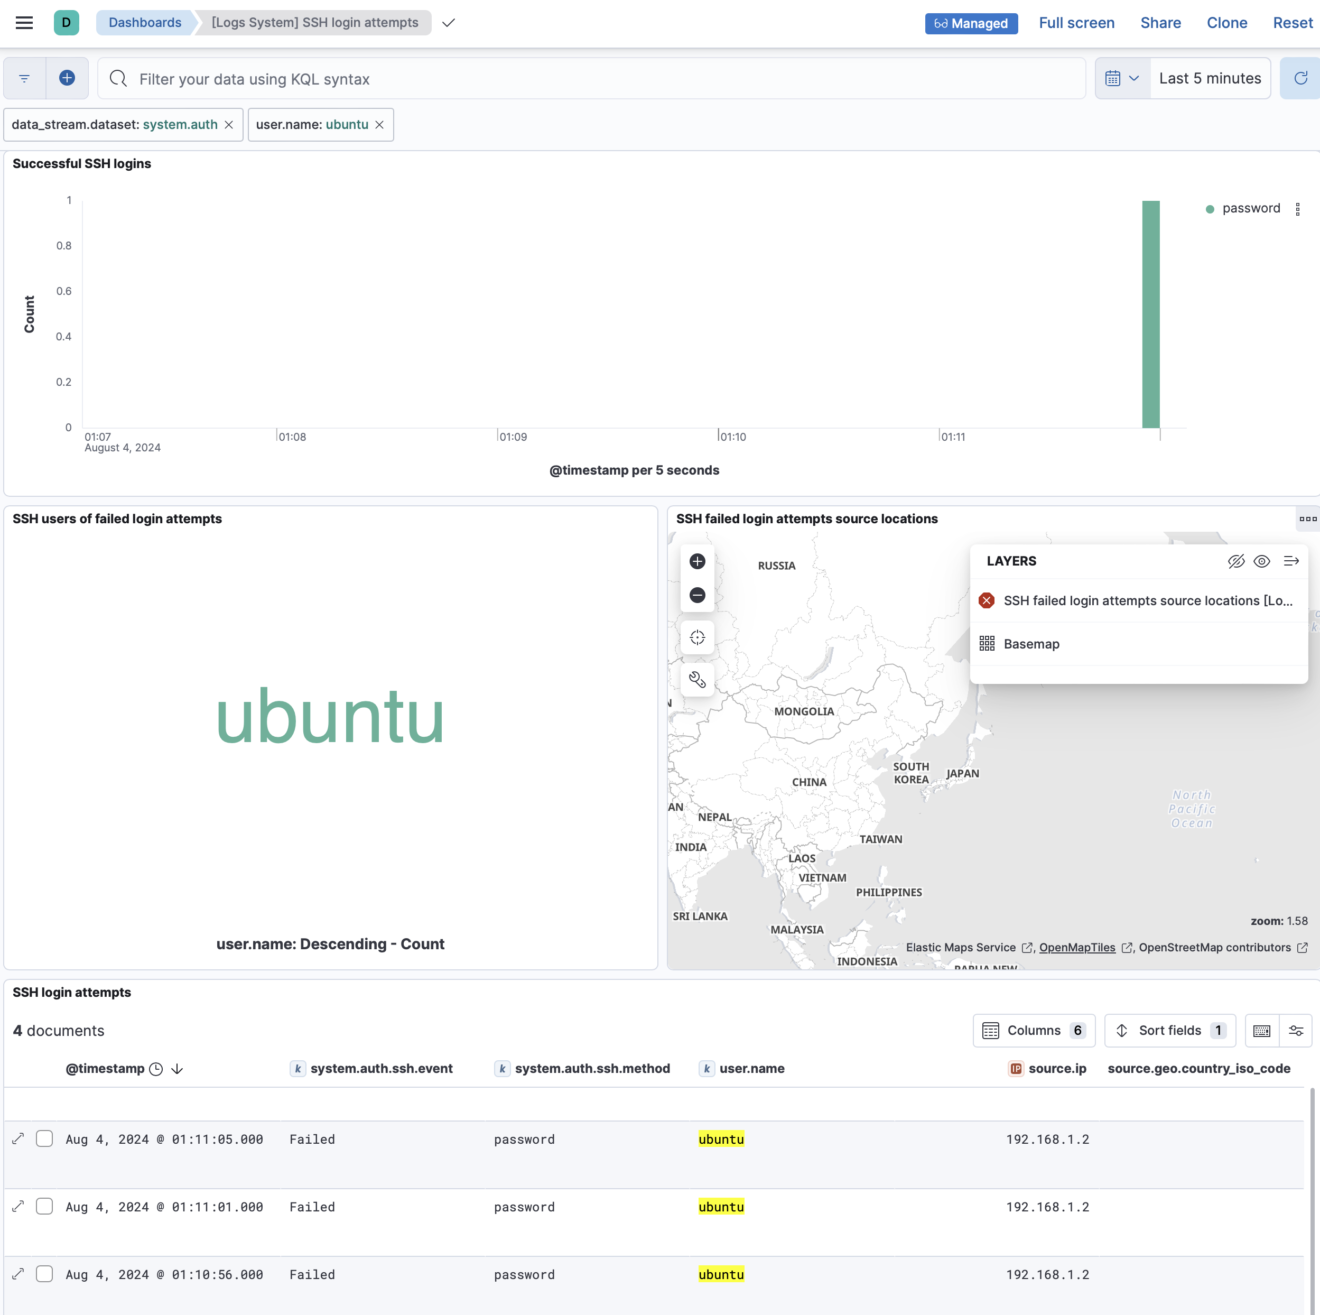Hide all layers with the eye-slash icon
Image resolution: width=1320 pixels, height=1315 pixels.
click(1236, 561)
